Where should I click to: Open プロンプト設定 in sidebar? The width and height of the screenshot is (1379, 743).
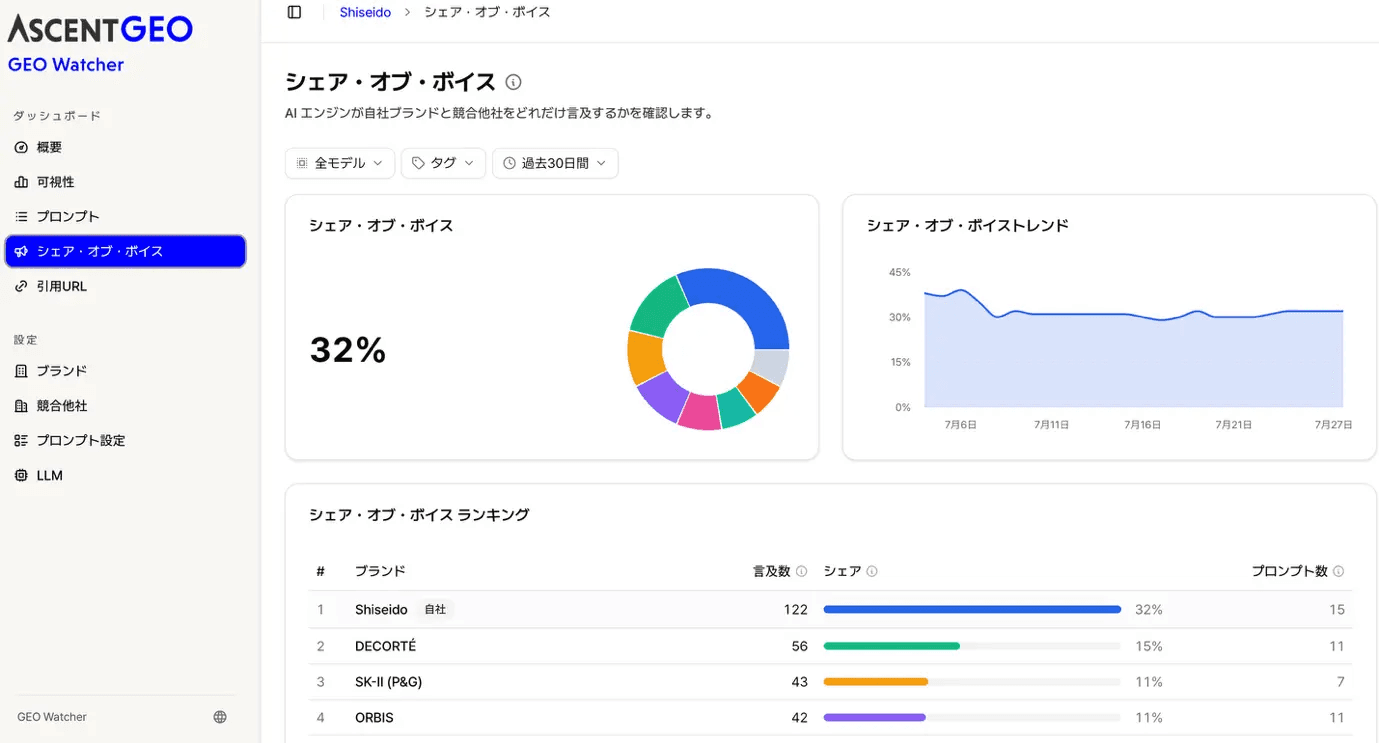click(x=125, y=440)
